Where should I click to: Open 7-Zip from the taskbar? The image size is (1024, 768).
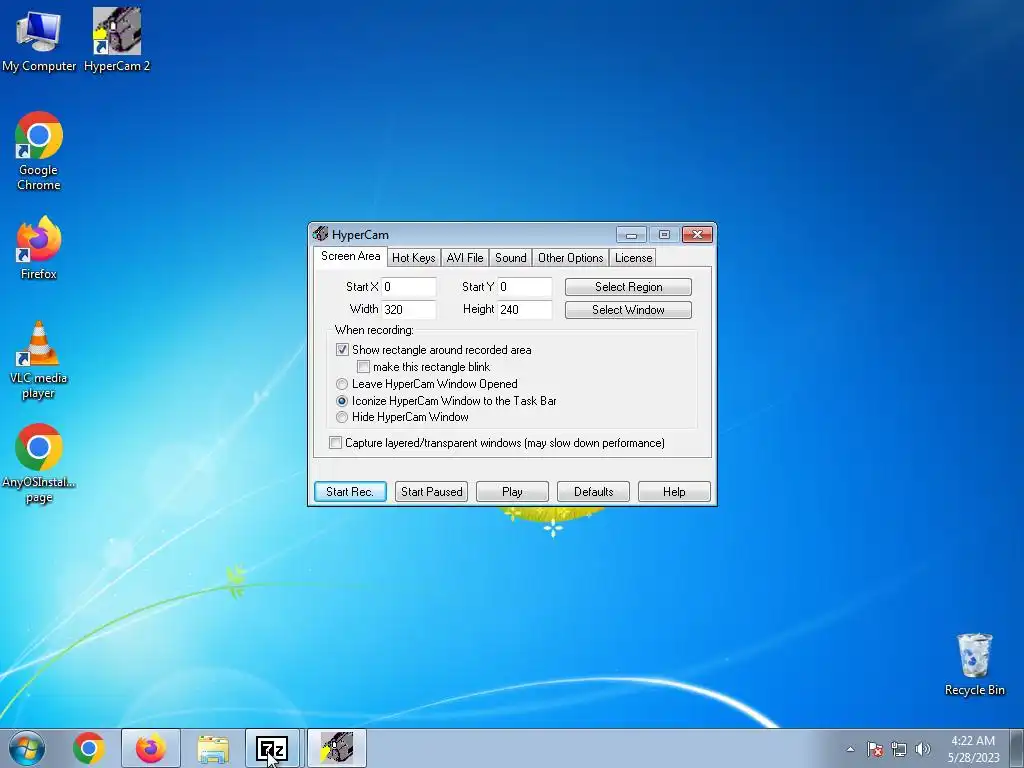pos(272,748)
